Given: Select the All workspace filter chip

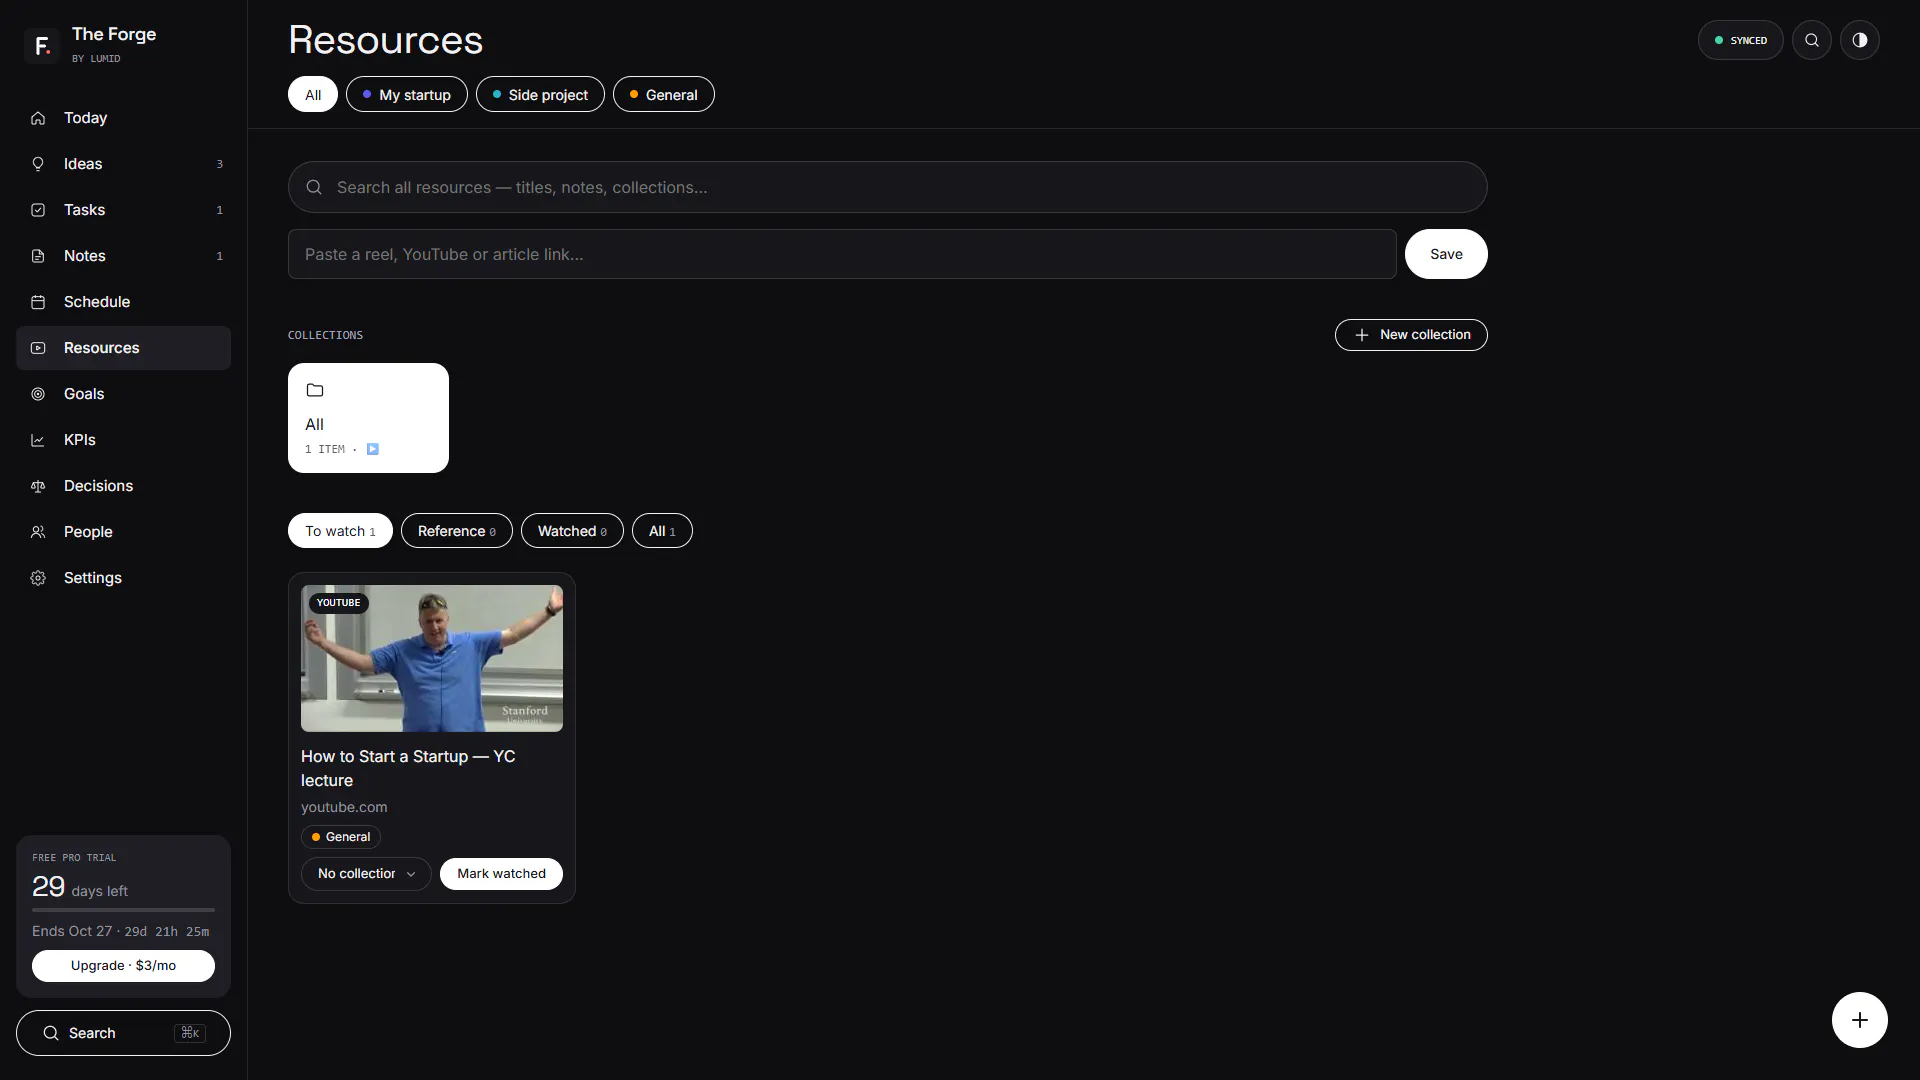Looking at the screenshot, I should [x=313, y=94].
